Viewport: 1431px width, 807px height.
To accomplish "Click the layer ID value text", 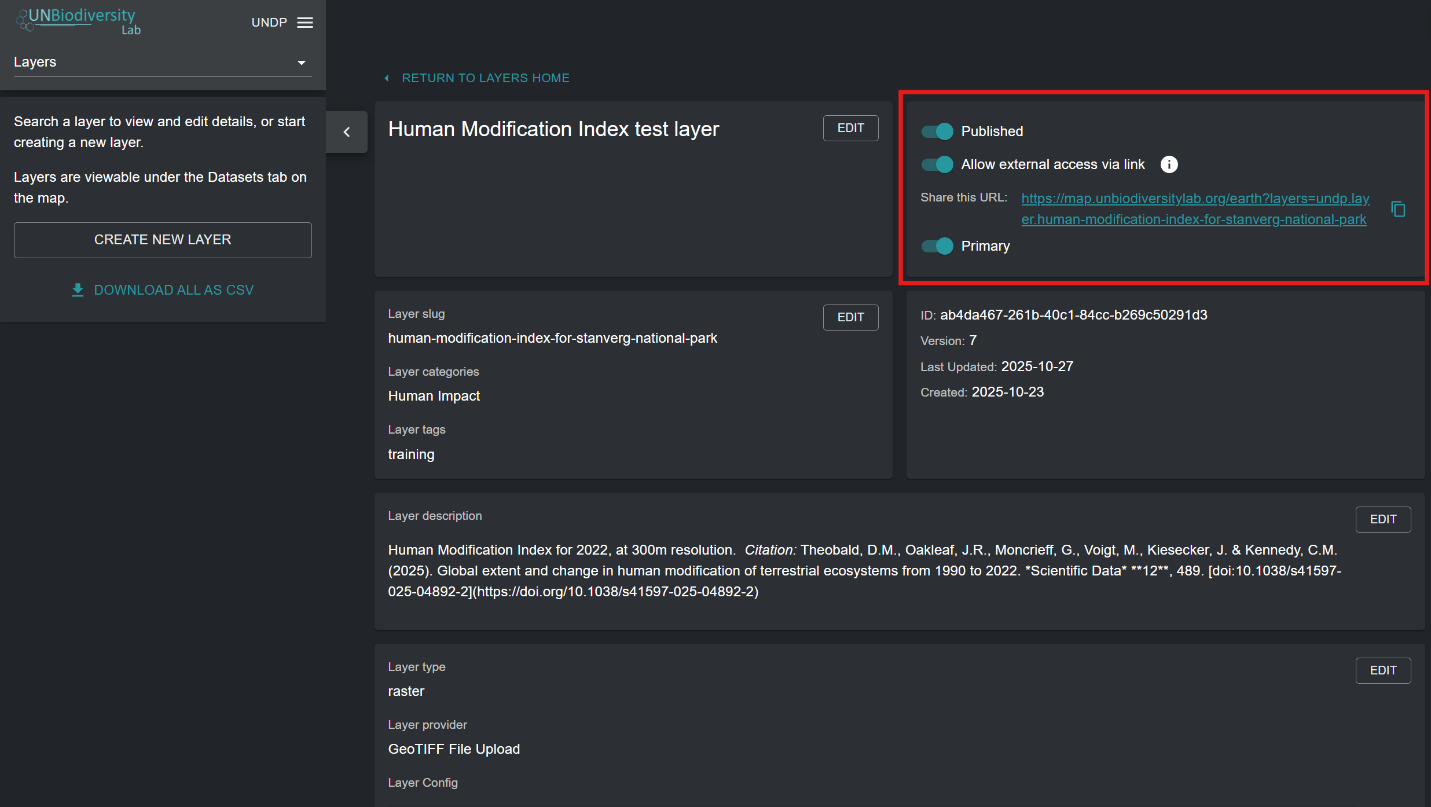I will [1073, 315].
